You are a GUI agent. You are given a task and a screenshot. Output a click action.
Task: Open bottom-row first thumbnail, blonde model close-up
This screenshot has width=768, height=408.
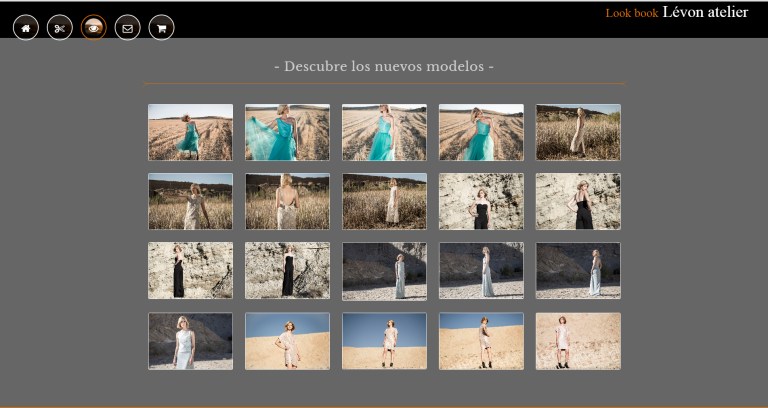190,341
